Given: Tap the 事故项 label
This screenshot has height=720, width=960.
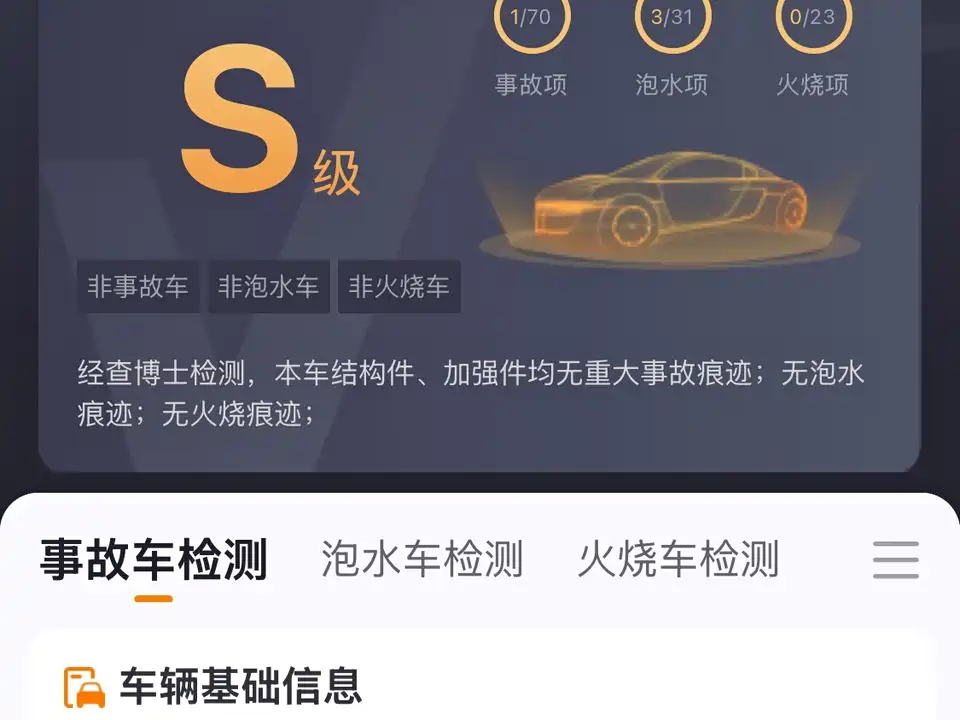Looking at the screenshot, I should click(531, 84).
